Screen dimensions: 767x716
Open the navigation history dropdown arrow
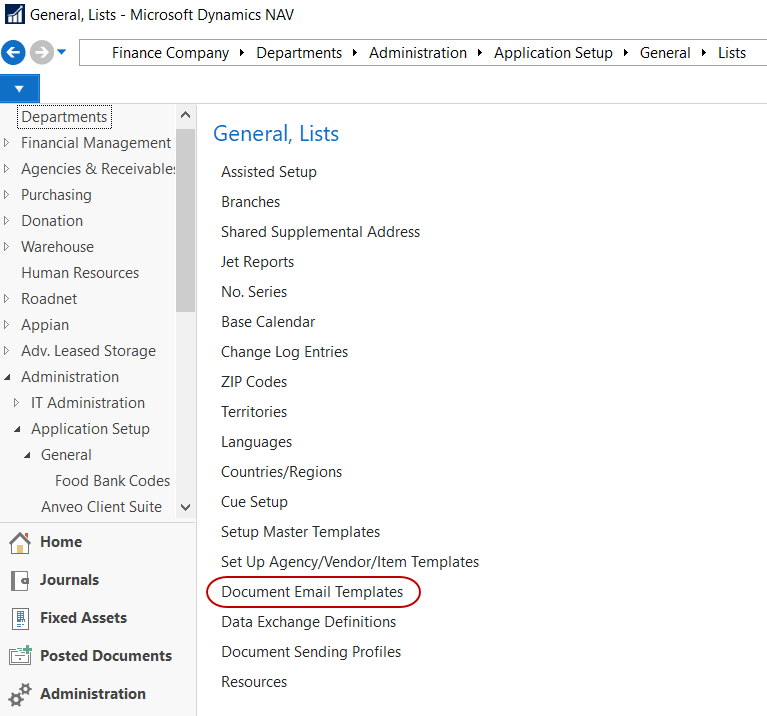coord(62,53)
